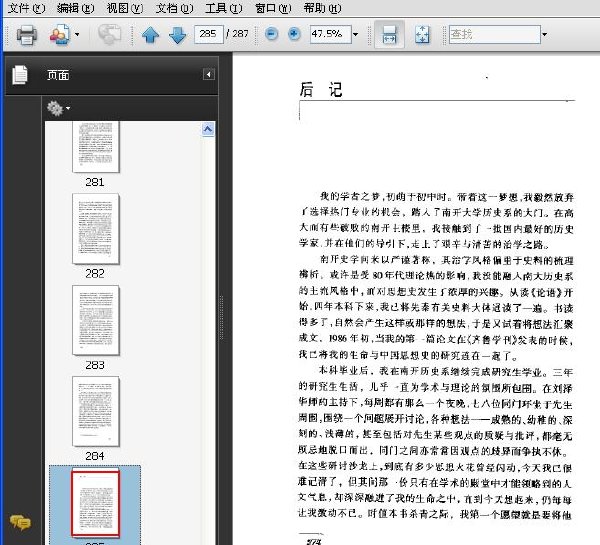The image size is (600, 545).
Task: Expand the collaboration icon dropdown arrow
Action: (77, 35)
